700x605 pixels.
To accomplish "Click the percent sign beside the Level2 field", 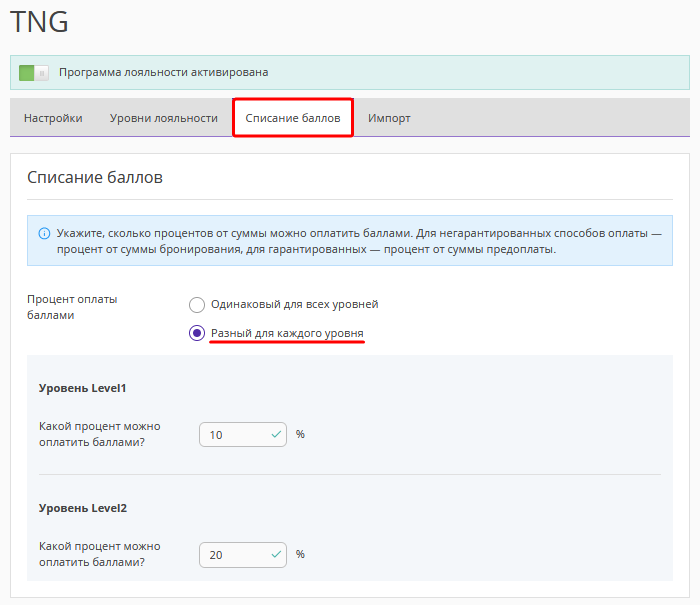I will point(300,554).
